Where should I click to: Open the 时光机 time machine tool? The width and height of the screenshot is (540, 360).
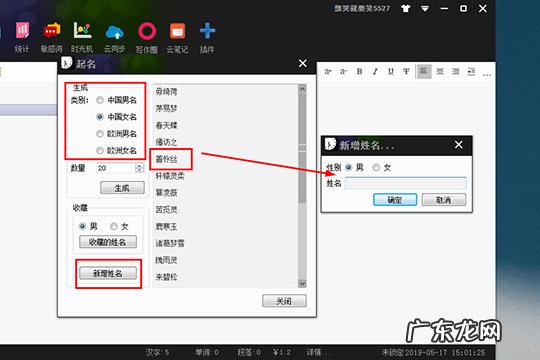pos(82,37)
